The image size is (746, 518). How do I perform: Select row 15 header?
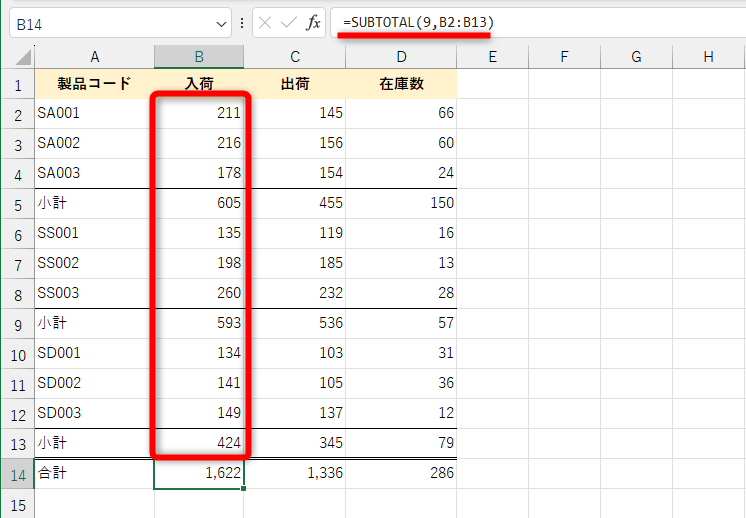point(18,504)
